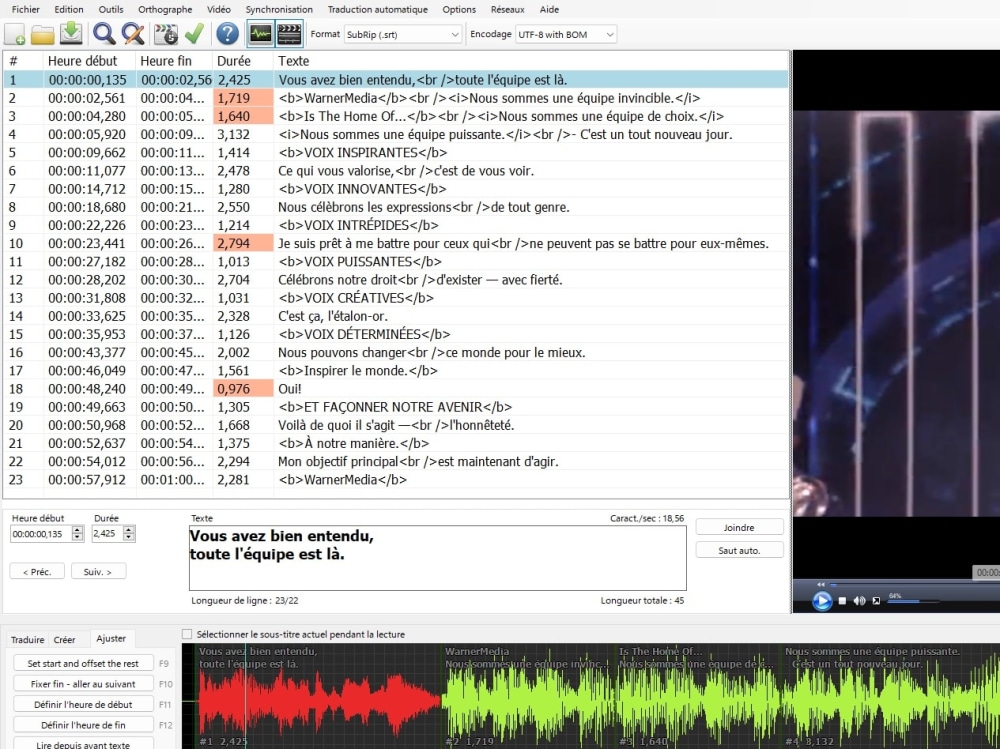Click 'Set start and offset the rest' button

pyautogui.click(x=83, y=664)
